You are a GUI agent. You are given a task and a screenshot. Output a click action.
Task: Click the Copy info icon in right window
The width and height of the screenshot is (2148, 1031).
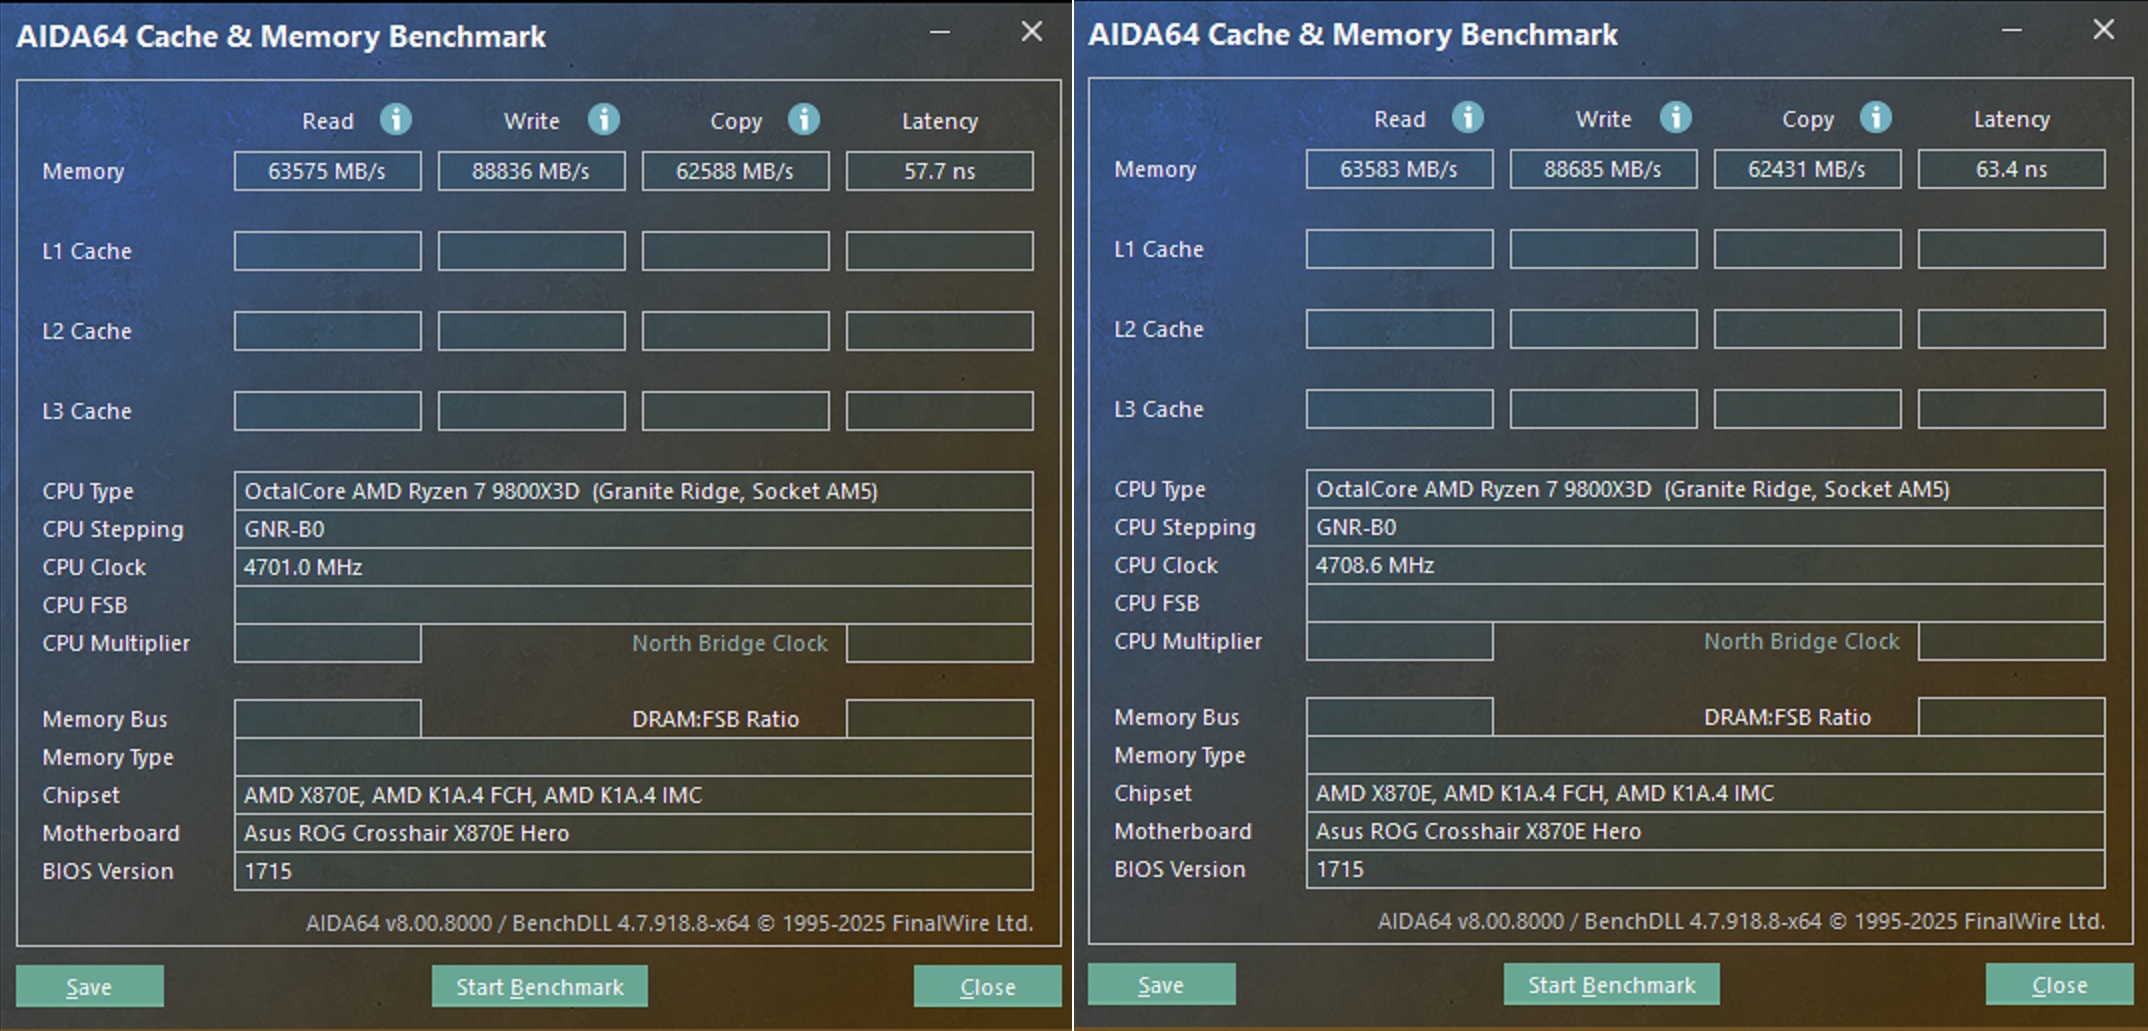[1876, 118]
